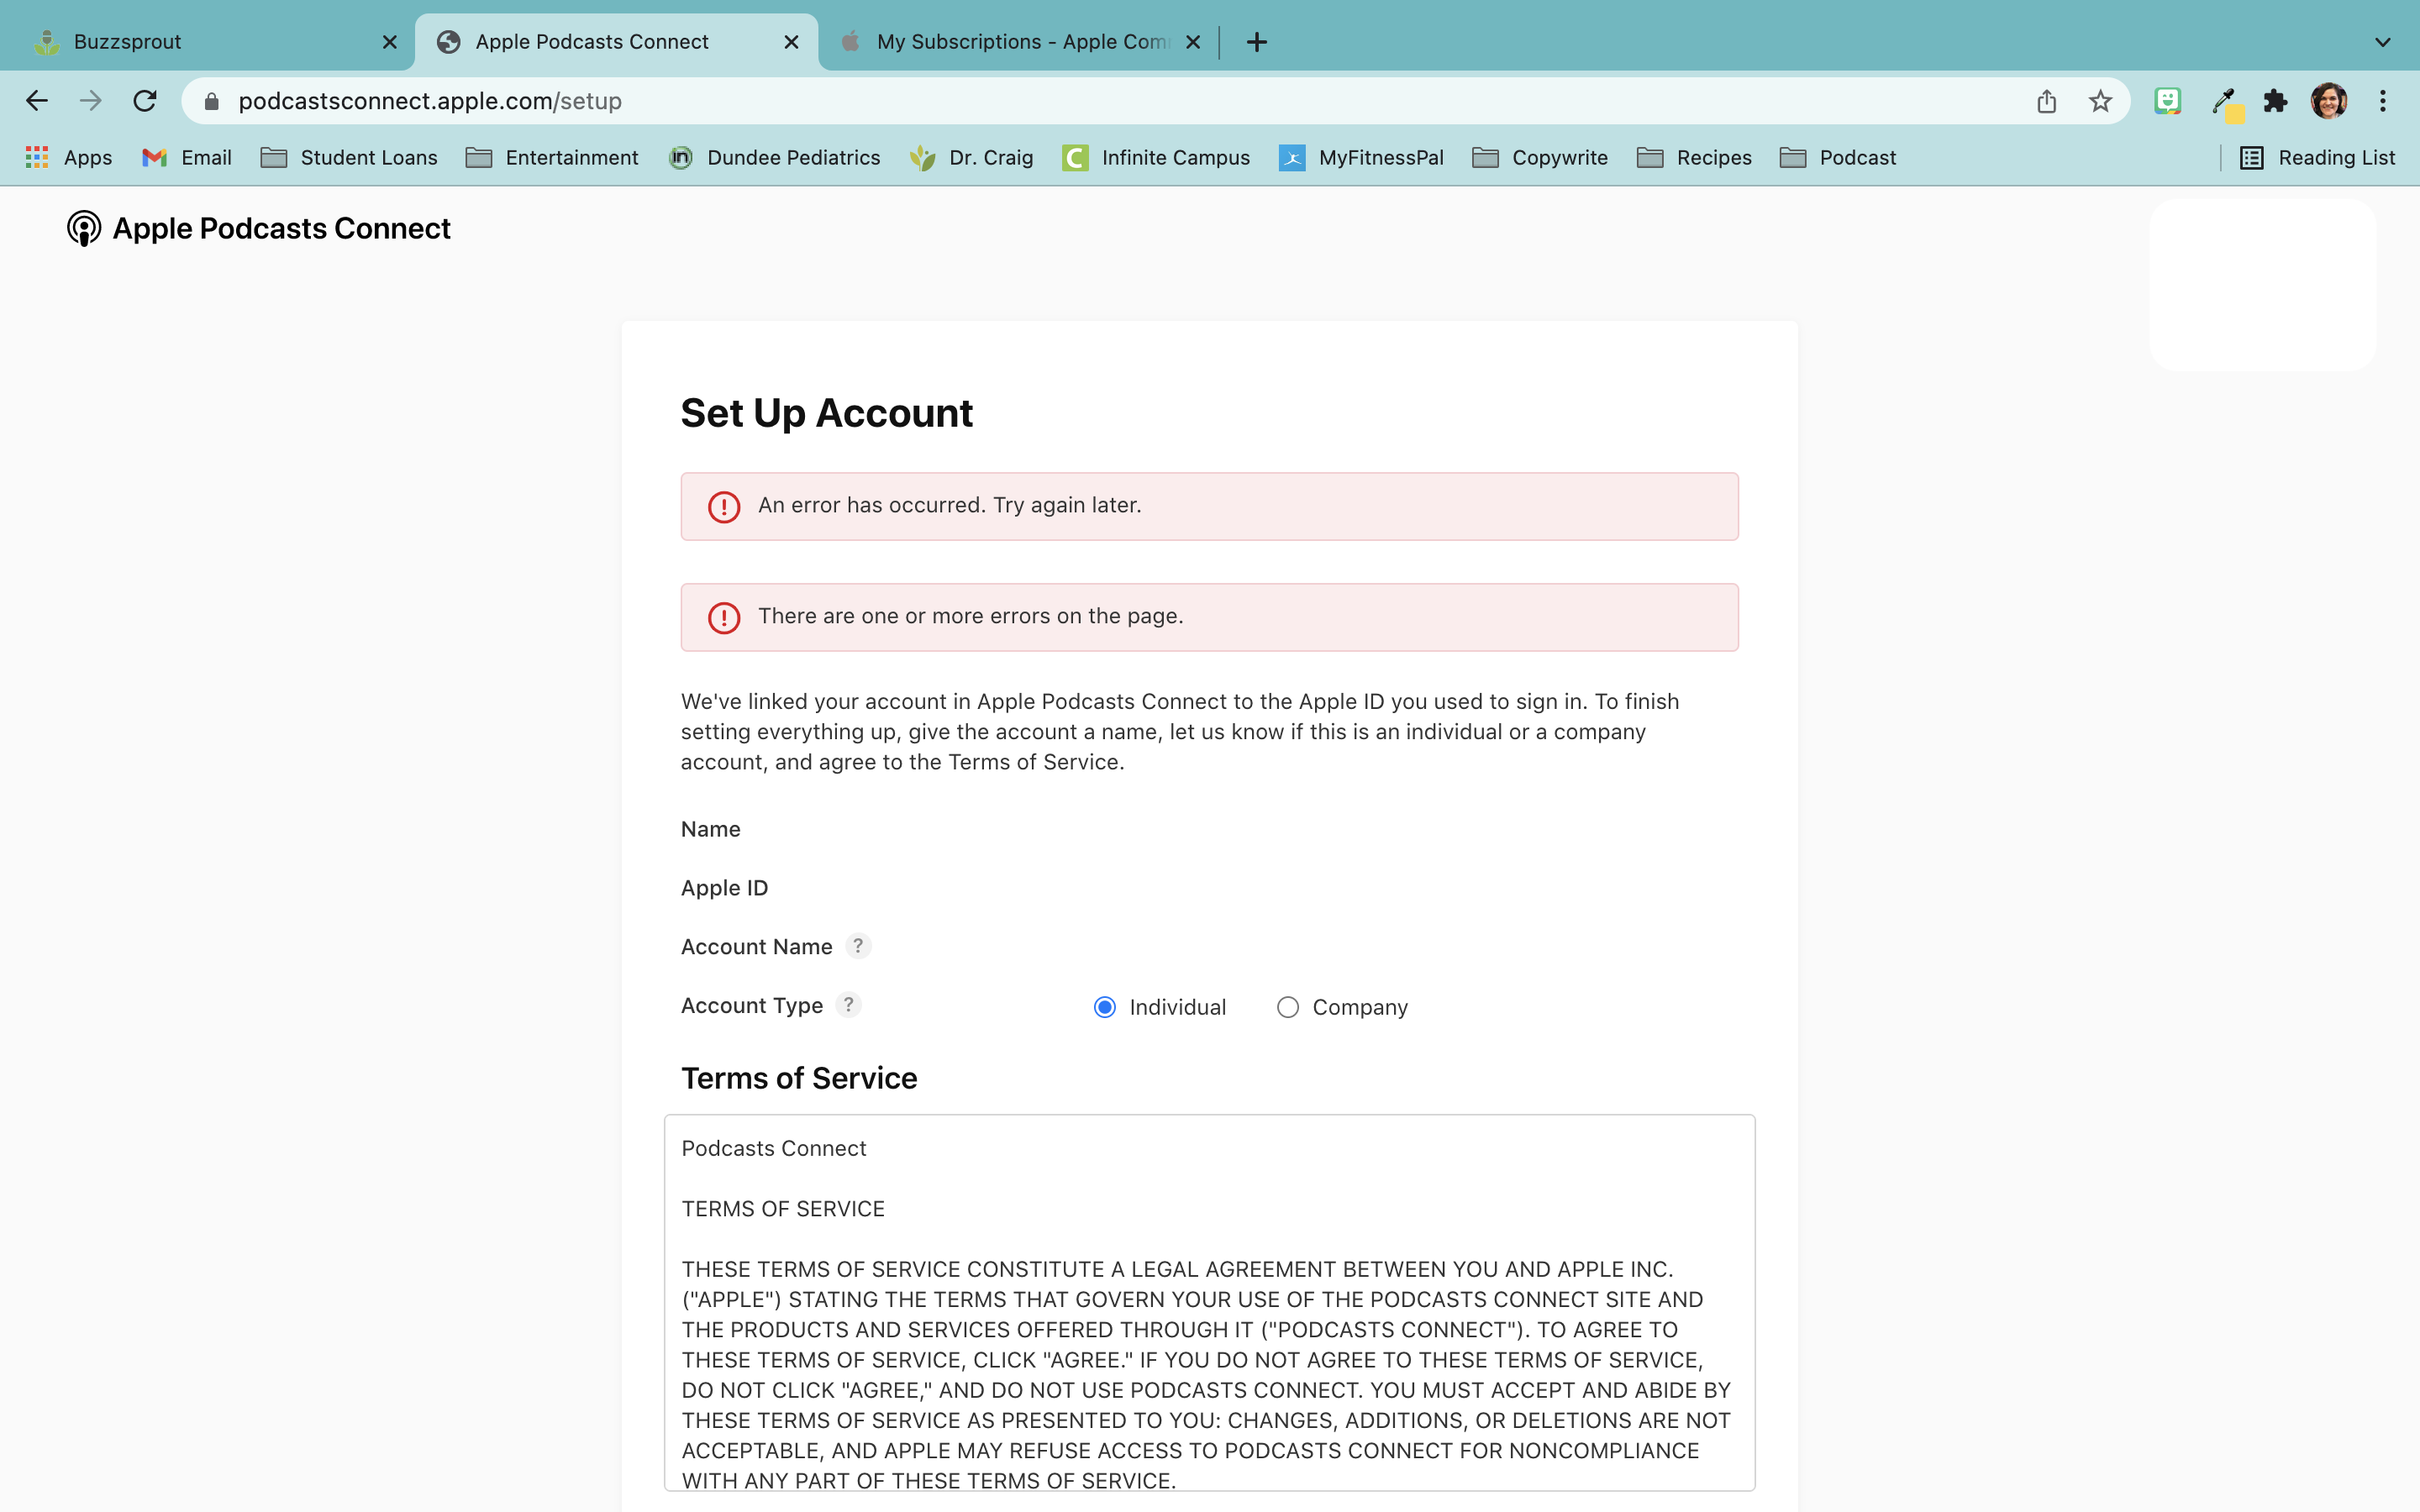The width and height of the screenshot is (2420, 1512).
Task: Open the Student Loans bookmark folder
Action: click(349, 158)
